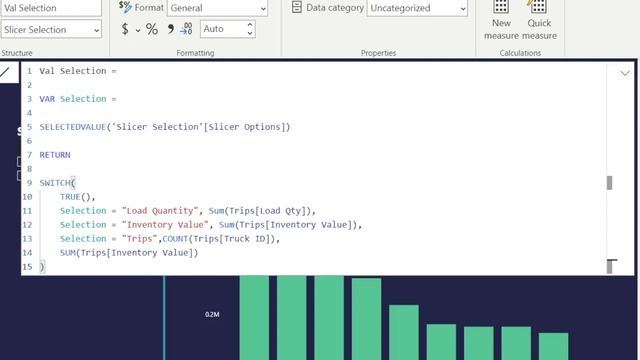Open the Data category Uncategorized dropdown
The width and height of the screenshot is (640, 360).
417,8
